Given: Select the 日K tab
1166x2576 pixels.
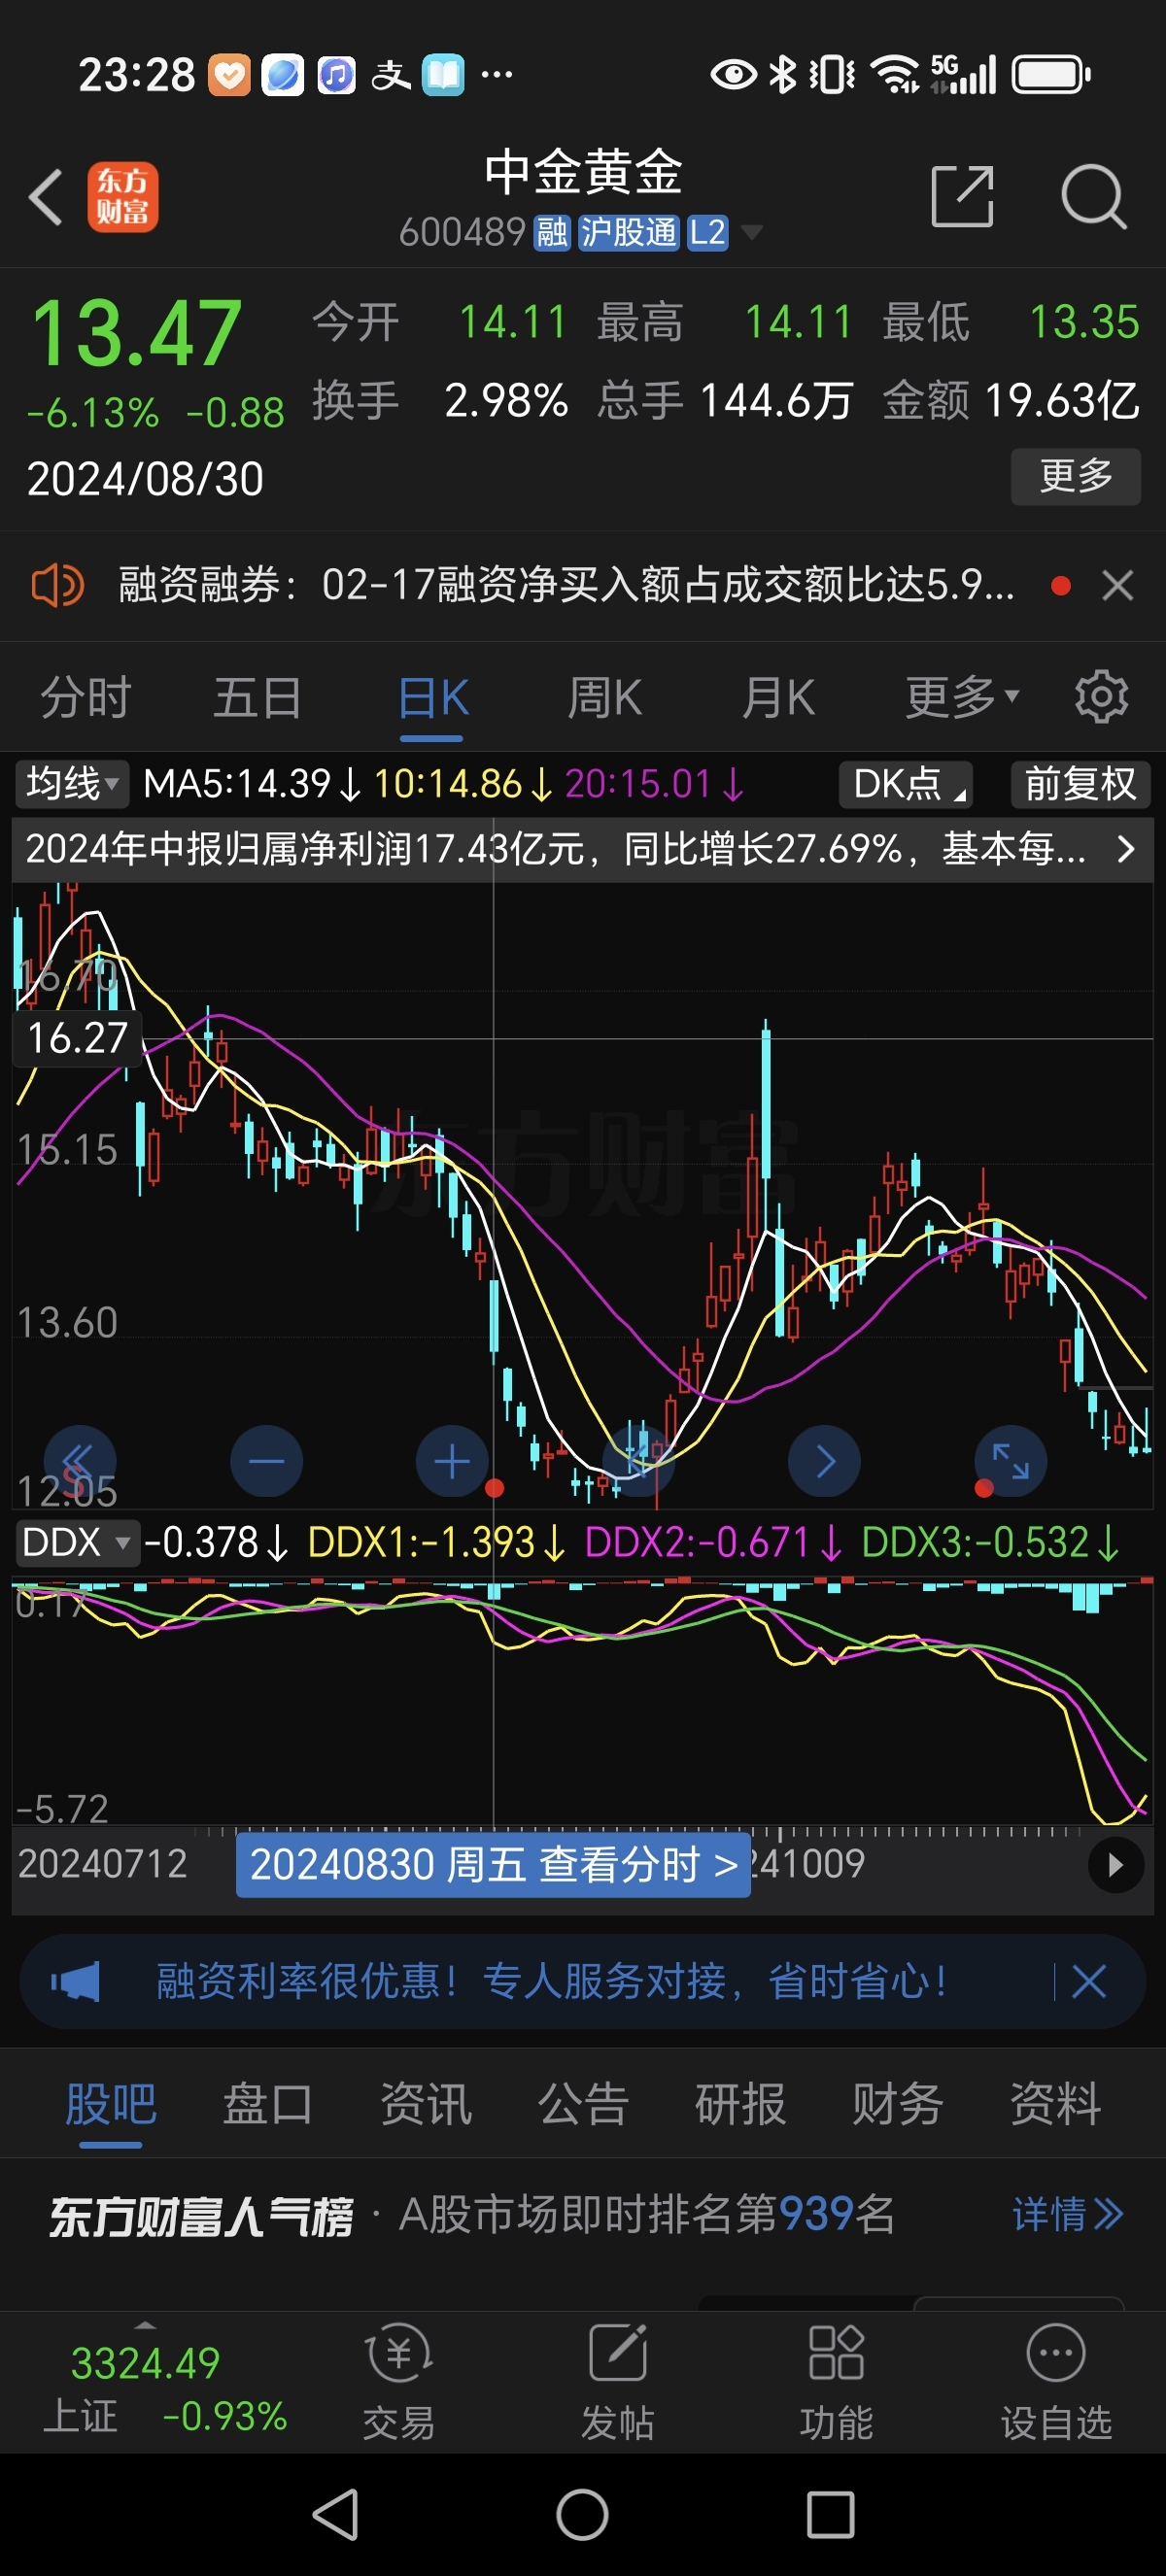Looking at the screenshot, I should coord(433,697).
